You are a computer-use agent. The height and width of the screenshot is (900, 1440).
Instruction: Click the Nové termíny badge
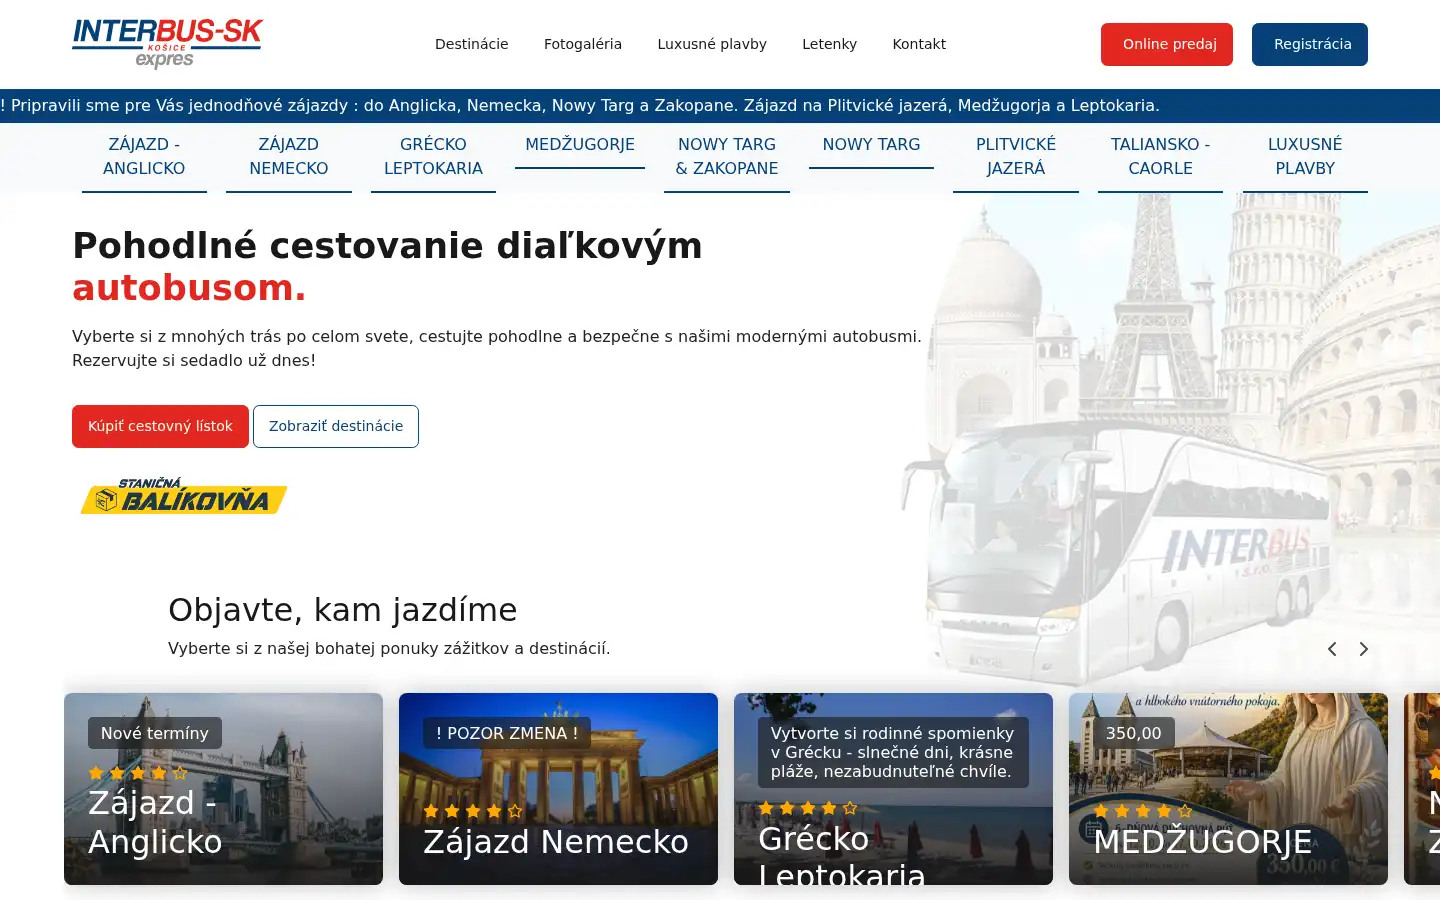155,733
